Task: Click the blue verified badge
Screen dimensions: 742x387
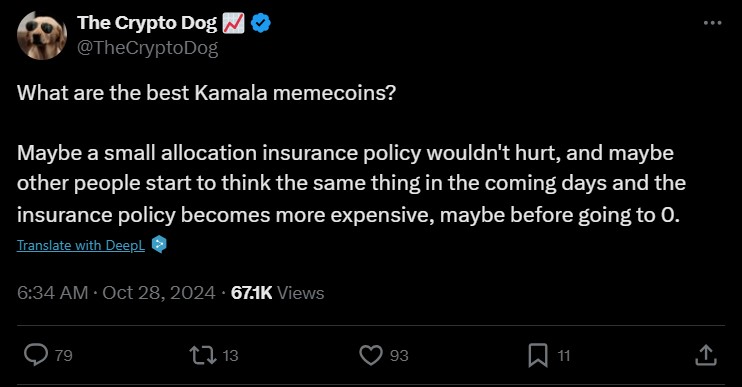Action: [261, 23]
